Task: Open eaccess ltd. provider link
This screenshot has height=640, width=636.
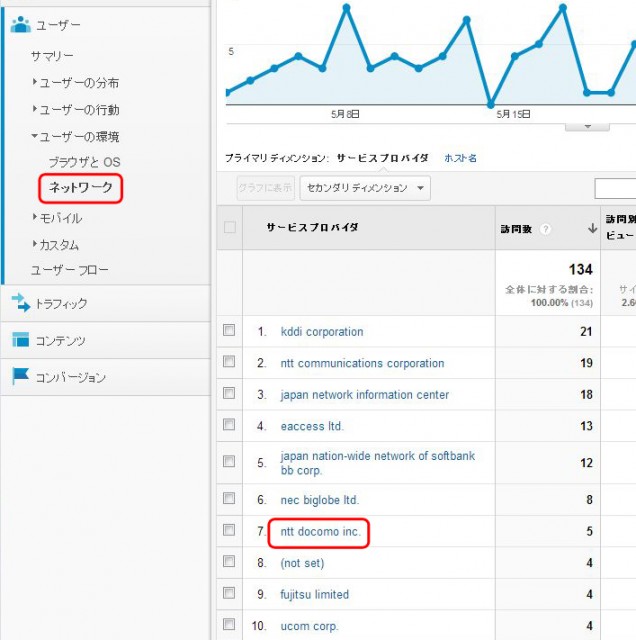Action: (312, 426)
